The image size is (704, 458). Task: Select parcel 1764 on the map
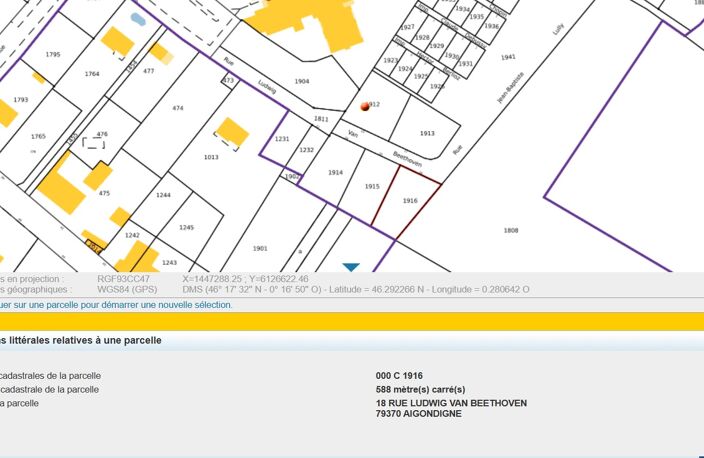coord(92,74)
